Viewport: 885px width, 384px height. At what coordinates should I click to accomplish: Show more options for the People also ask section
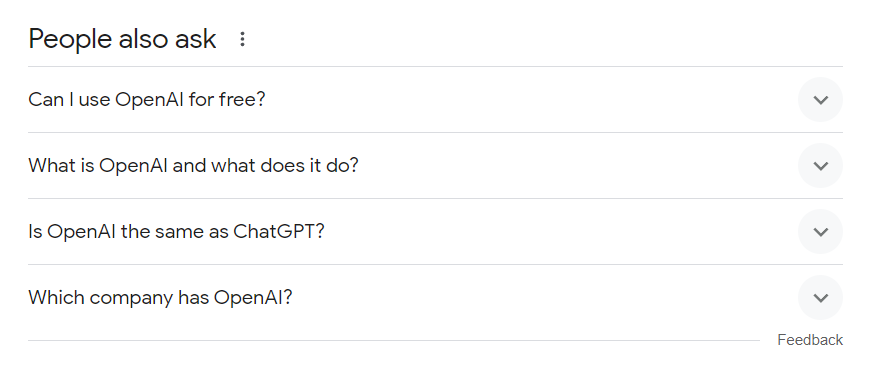242,39
